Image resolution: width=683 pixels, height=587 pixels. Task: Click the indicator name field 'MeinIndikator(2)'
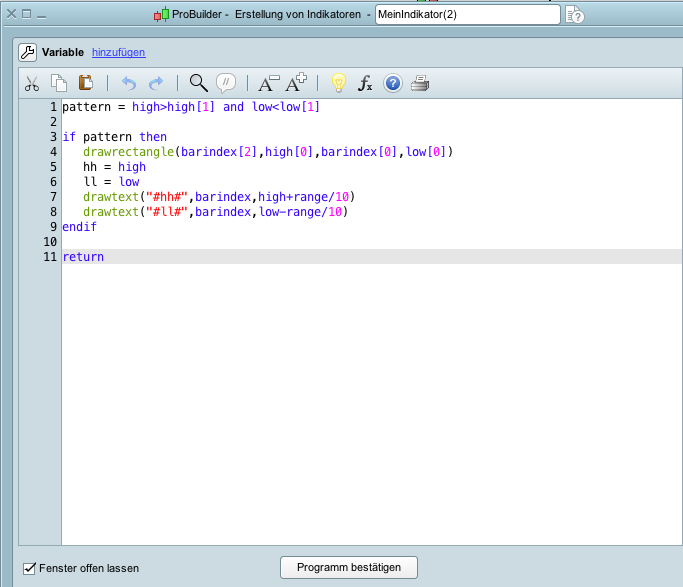click(x=467, y=14)
